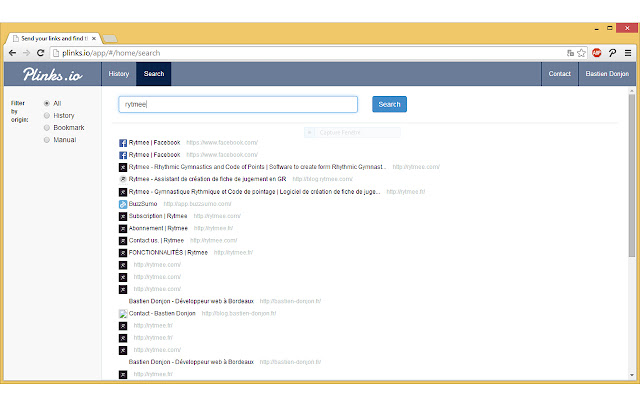The image size is (640, 400).
Task: Click the http://app.buzzsumo.com/ URL text
Action: [x=198, y=204]
